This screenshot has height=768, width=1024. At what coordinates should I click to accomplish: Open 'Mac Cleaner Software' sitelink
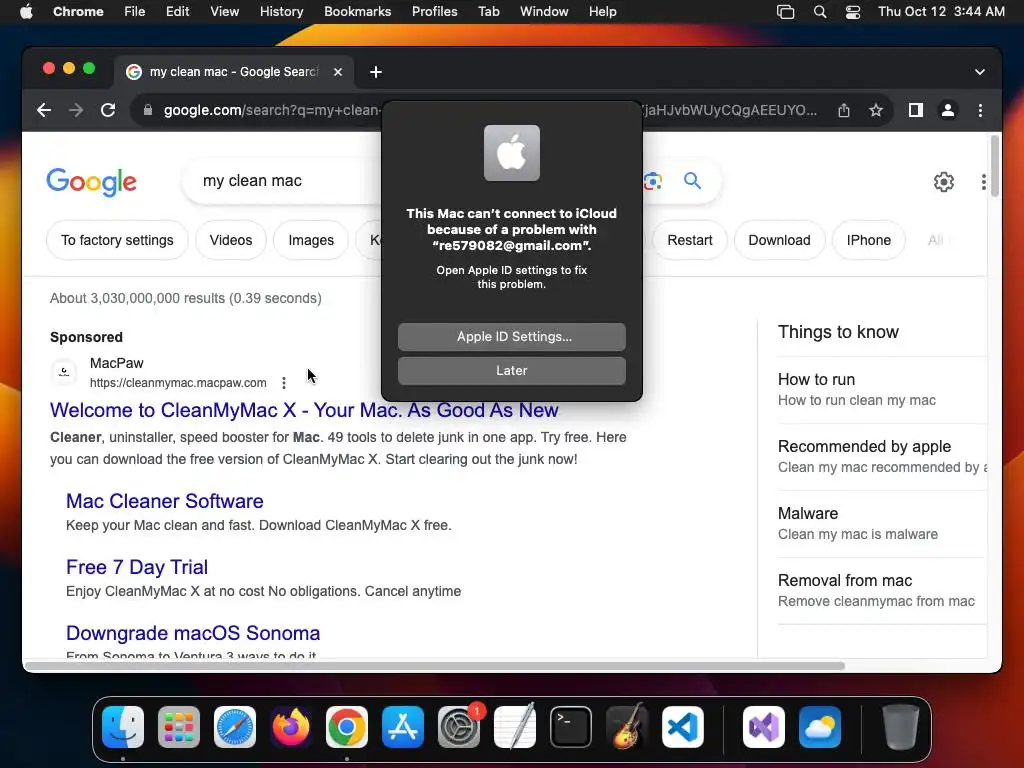click(165, 501)
